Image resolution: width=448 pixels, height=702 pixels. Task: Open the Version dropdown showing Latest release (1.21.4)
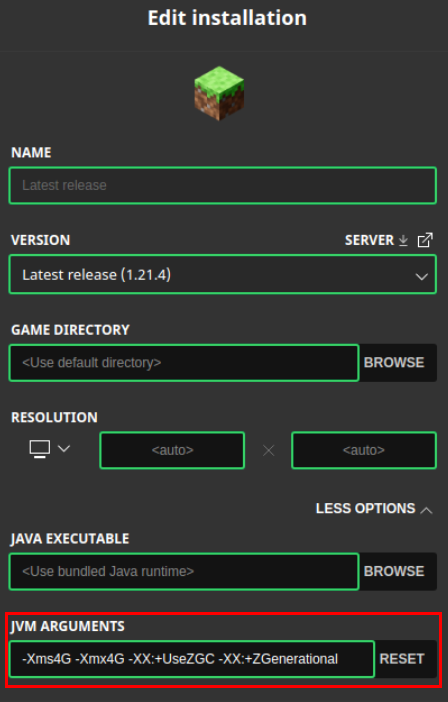pyautogui.click(x=222, y=274)
